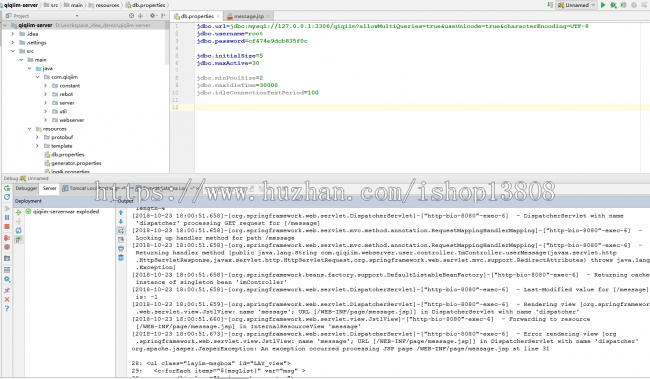The image size is (650, 379).
Task: Collapse the src folder
Action: pyautogui.click(x=13, y=51)
